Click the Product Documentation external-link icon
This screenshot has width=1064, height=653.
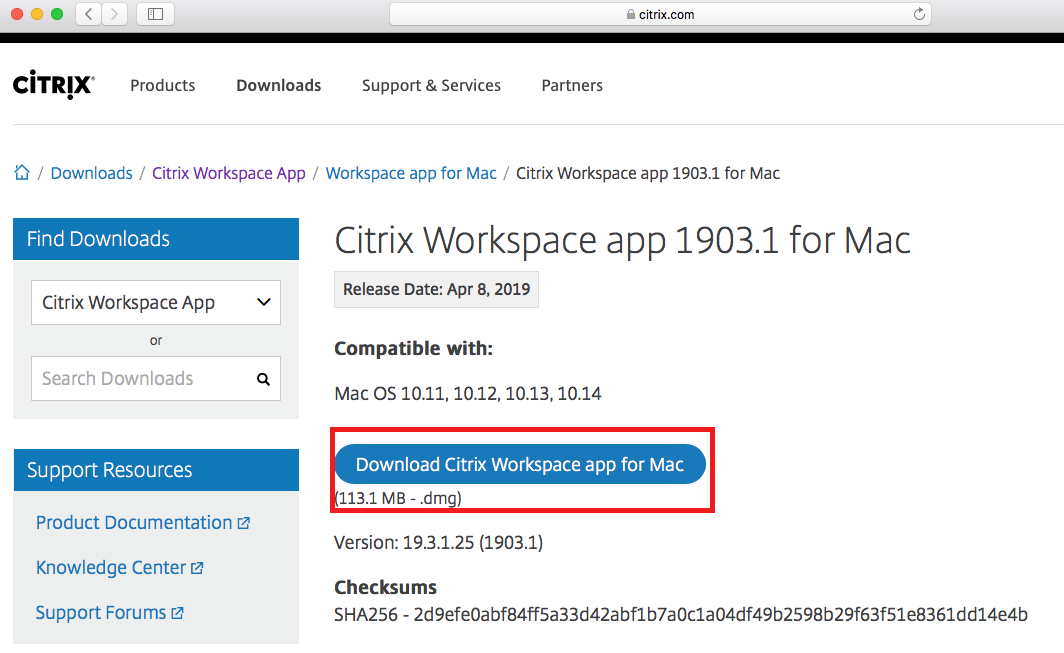[x=244, y=523]
